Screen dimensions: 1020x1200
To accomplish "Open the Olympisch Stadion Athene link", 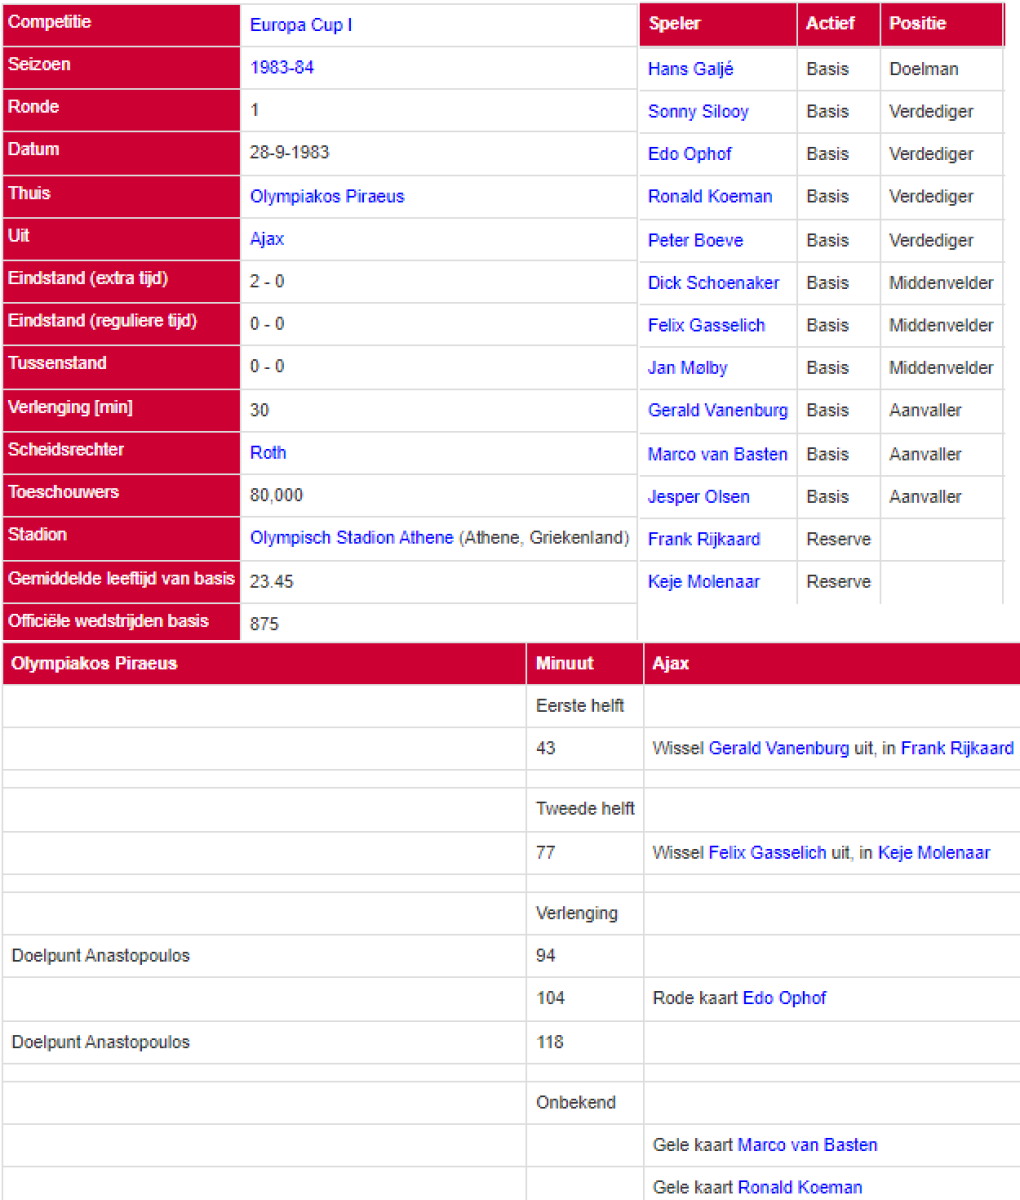I will coord(351,537).
